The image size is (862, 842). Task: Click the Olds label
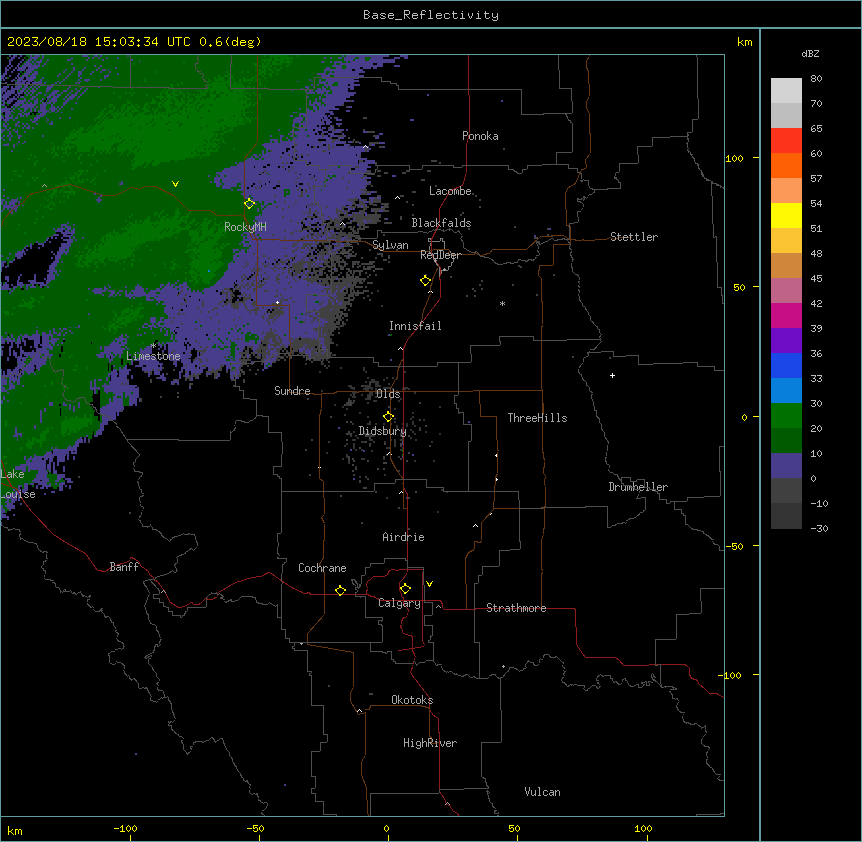coord(388,394)
